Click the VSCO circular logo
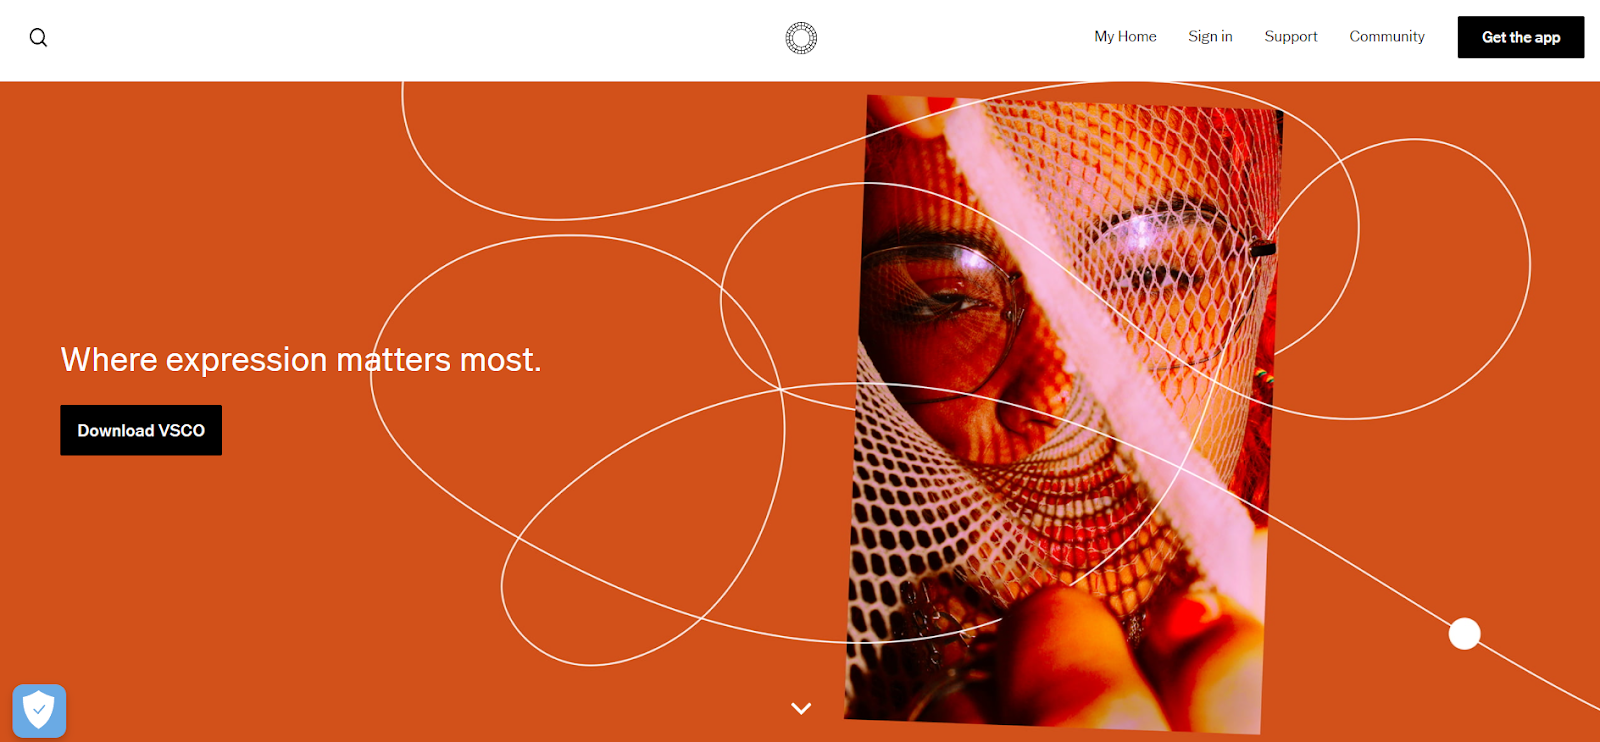The image size is (1600, 742). (801, 38)
